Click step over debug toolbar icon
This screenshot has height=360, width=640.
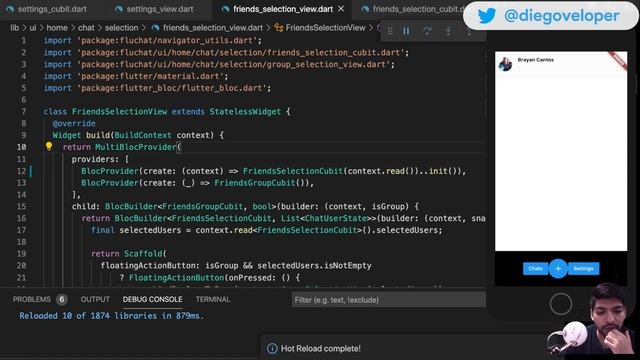(x=427, y=31)
